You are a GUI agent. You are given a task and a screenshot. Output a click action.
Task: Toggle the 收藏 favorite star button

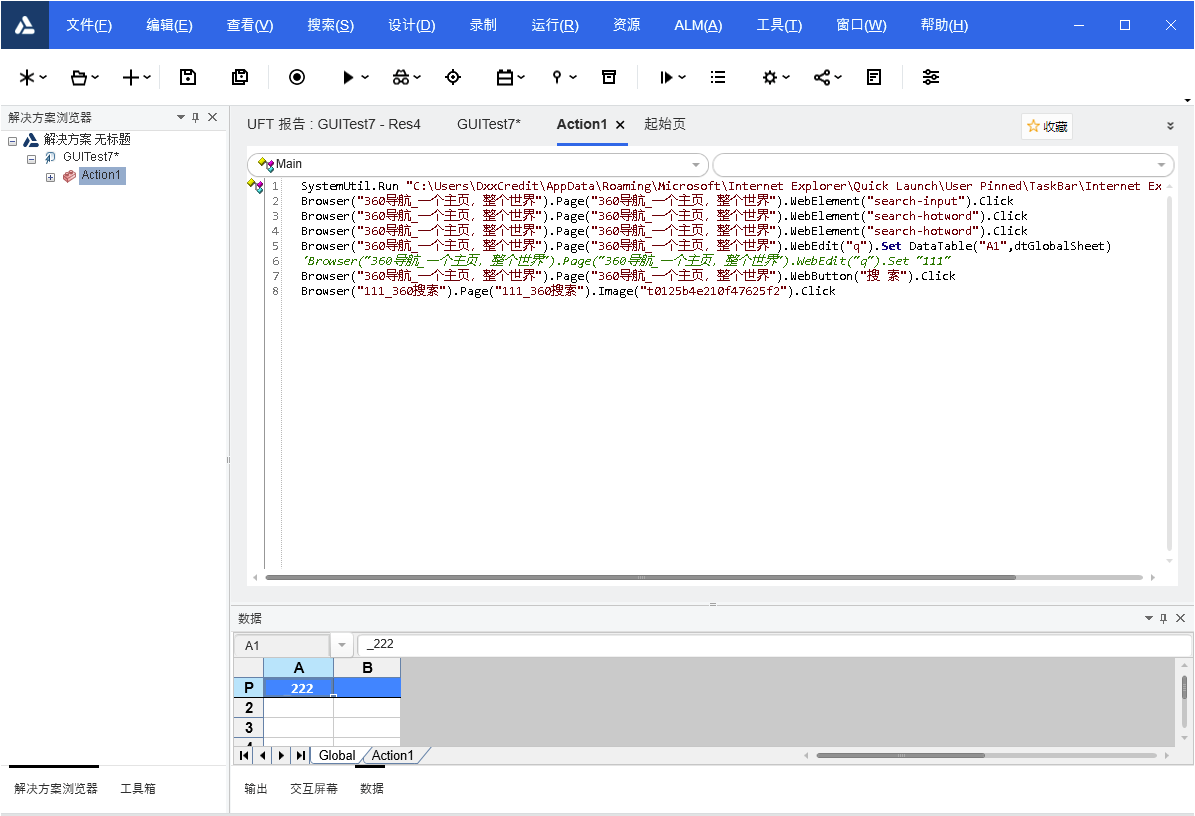pos(1047,126)
